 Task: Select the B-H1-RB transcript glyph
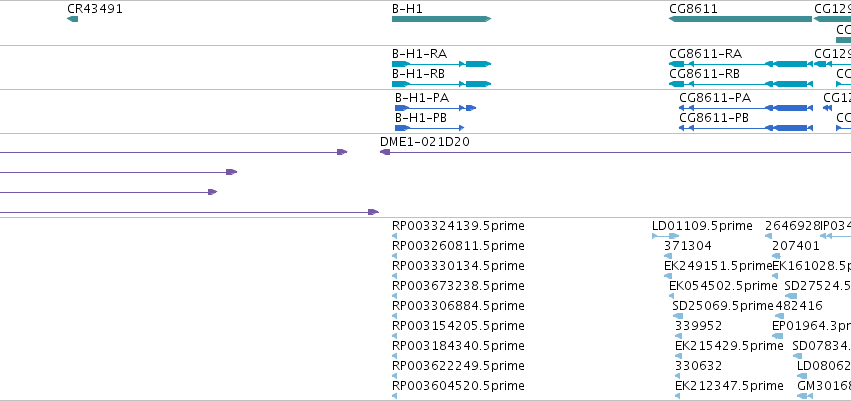tap(441, 84)
